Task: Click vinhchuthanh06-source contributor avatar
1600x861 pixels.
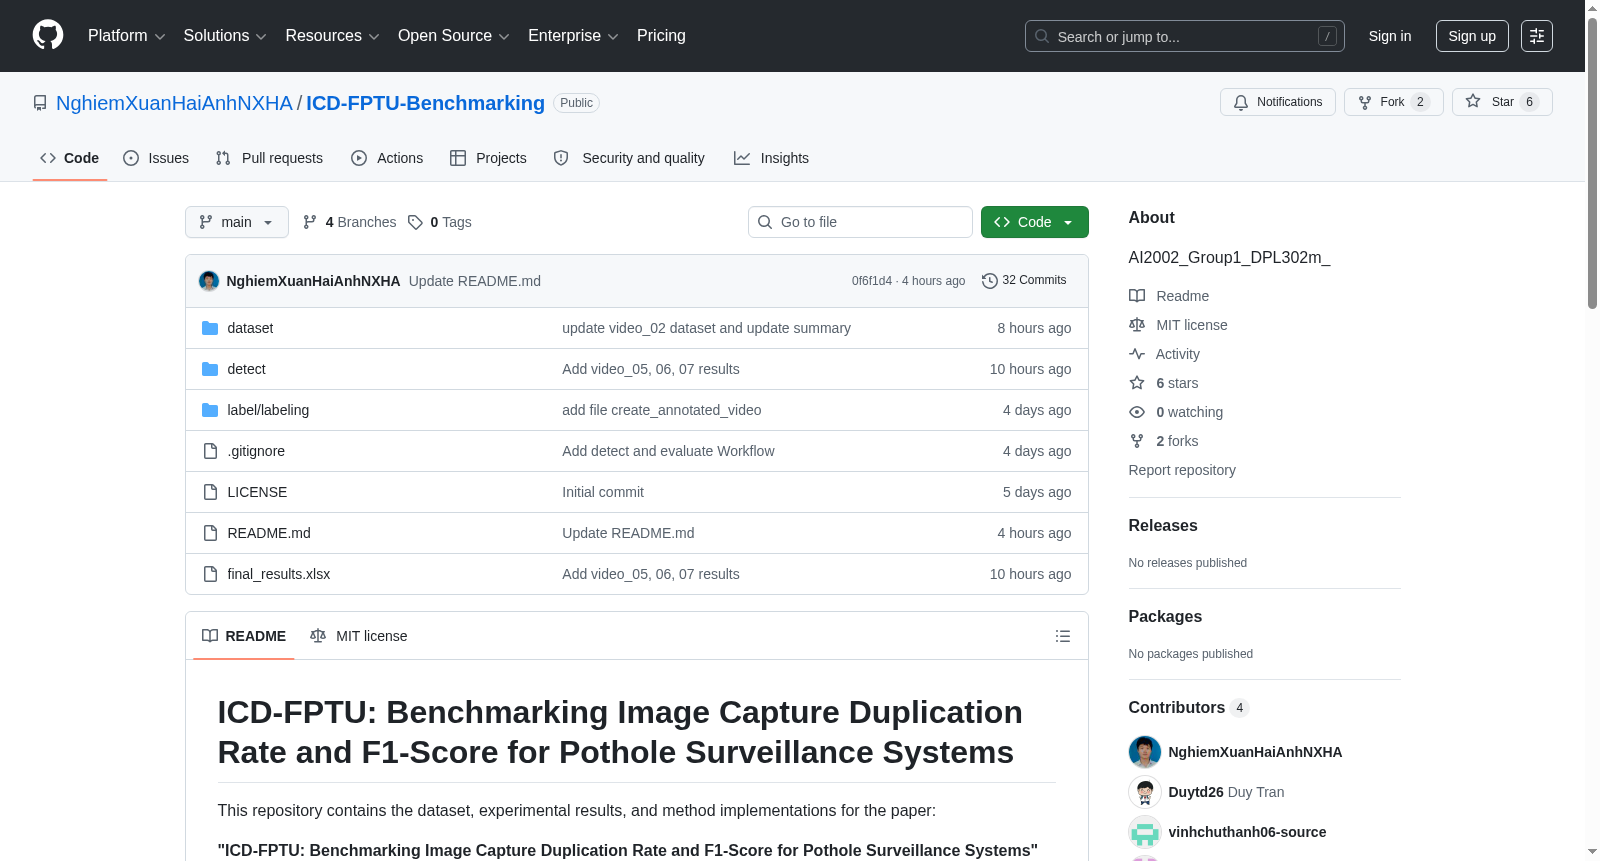Action: click(x=1145, y=832)
